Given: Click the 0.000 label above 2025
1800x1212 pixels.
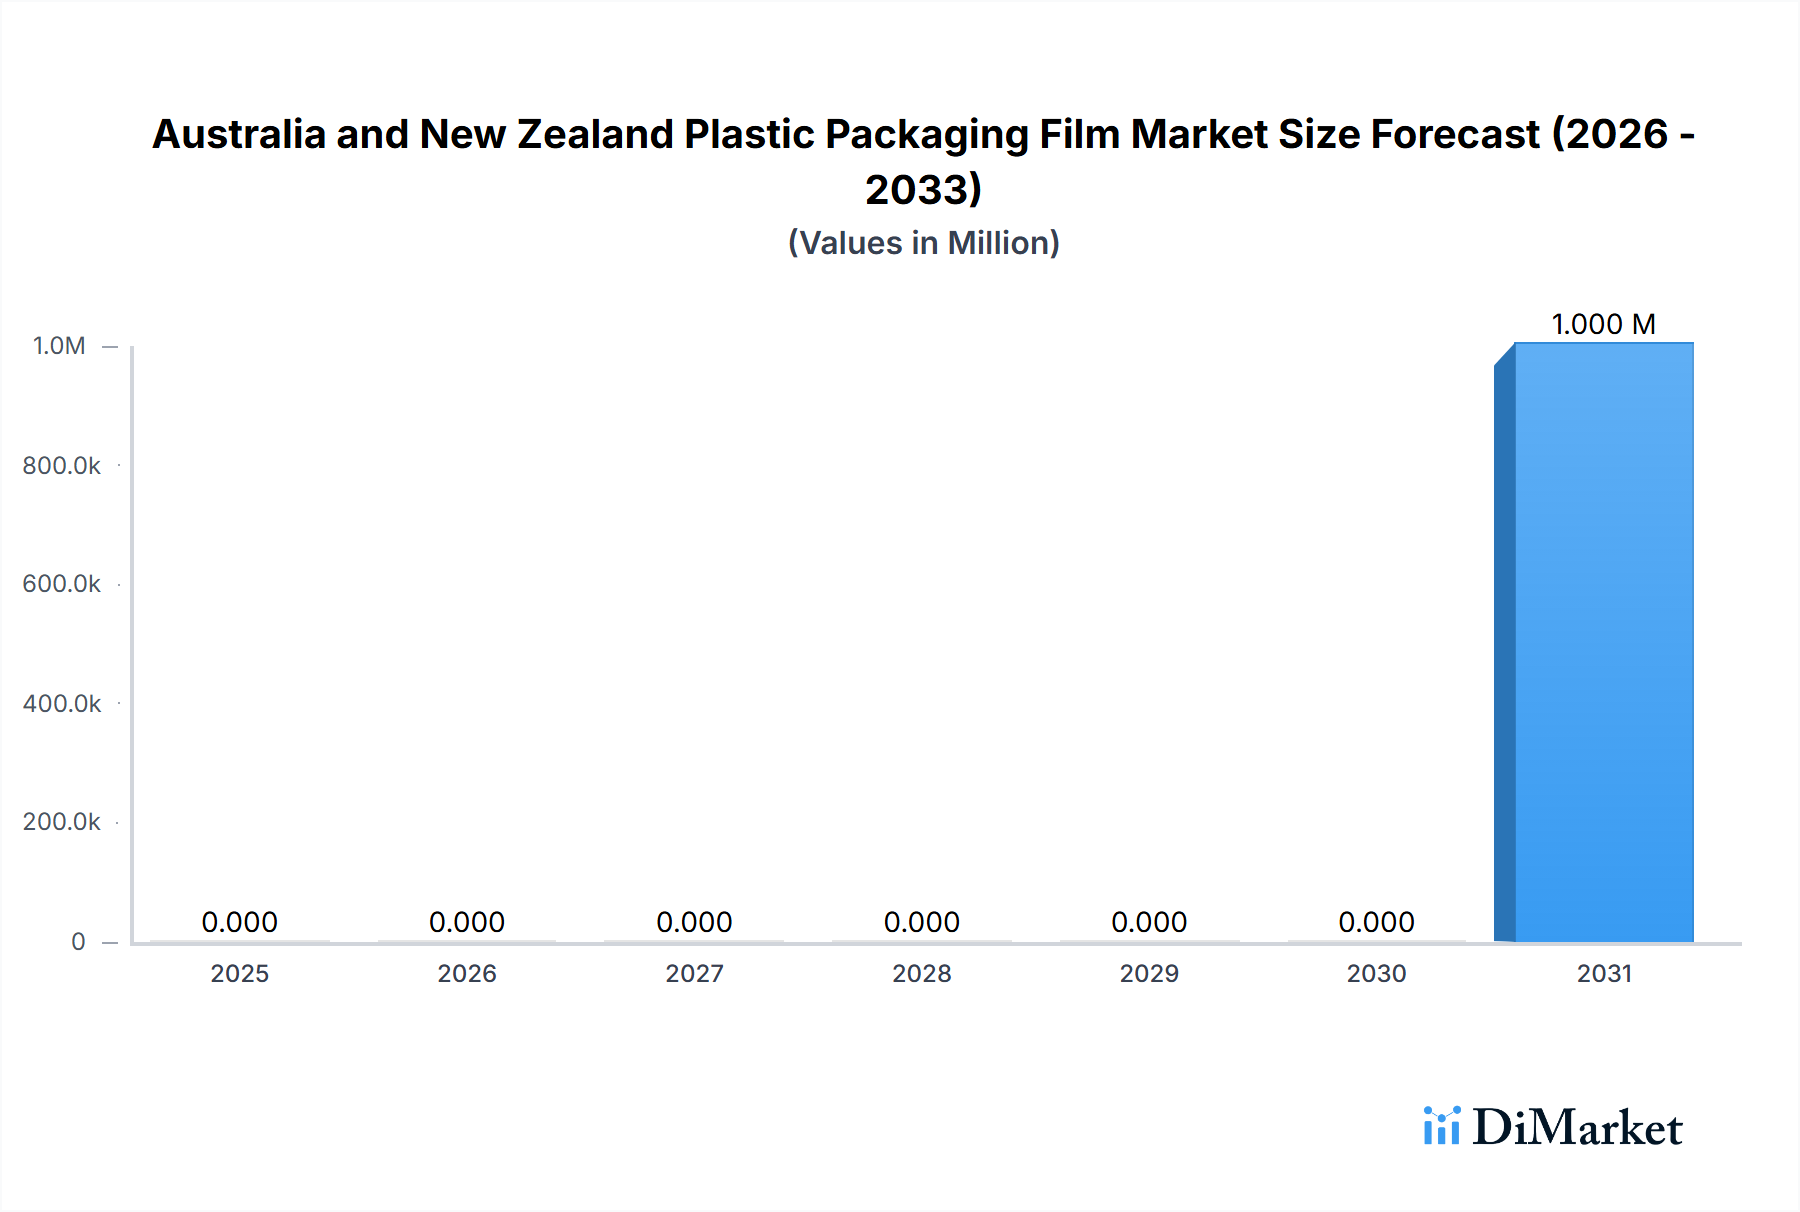Looking at the screenshot, I should tap(239, 921).
